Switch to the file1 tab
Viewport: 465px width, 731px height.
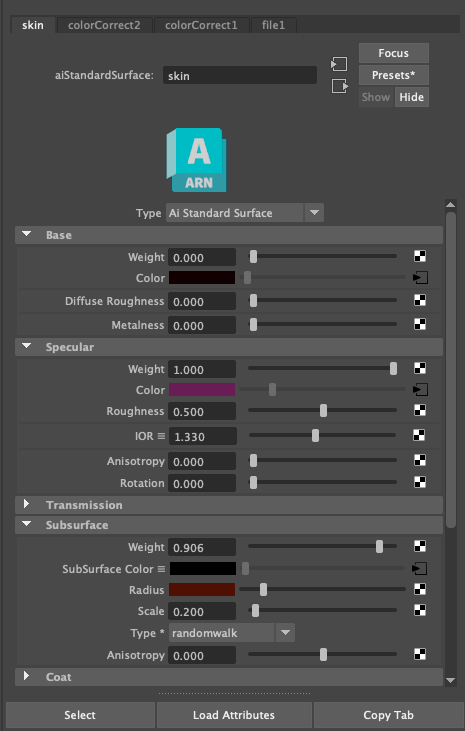pyautogui.click(x=273, y=25)
